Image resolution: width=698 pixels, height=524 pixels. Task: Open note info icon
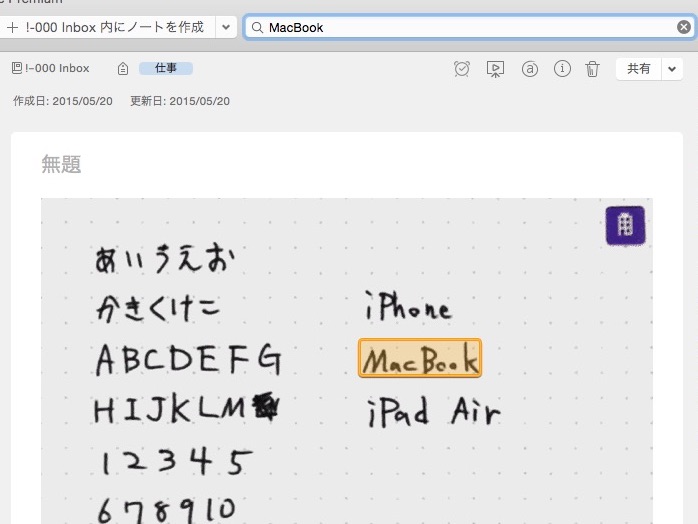(562, 69)
